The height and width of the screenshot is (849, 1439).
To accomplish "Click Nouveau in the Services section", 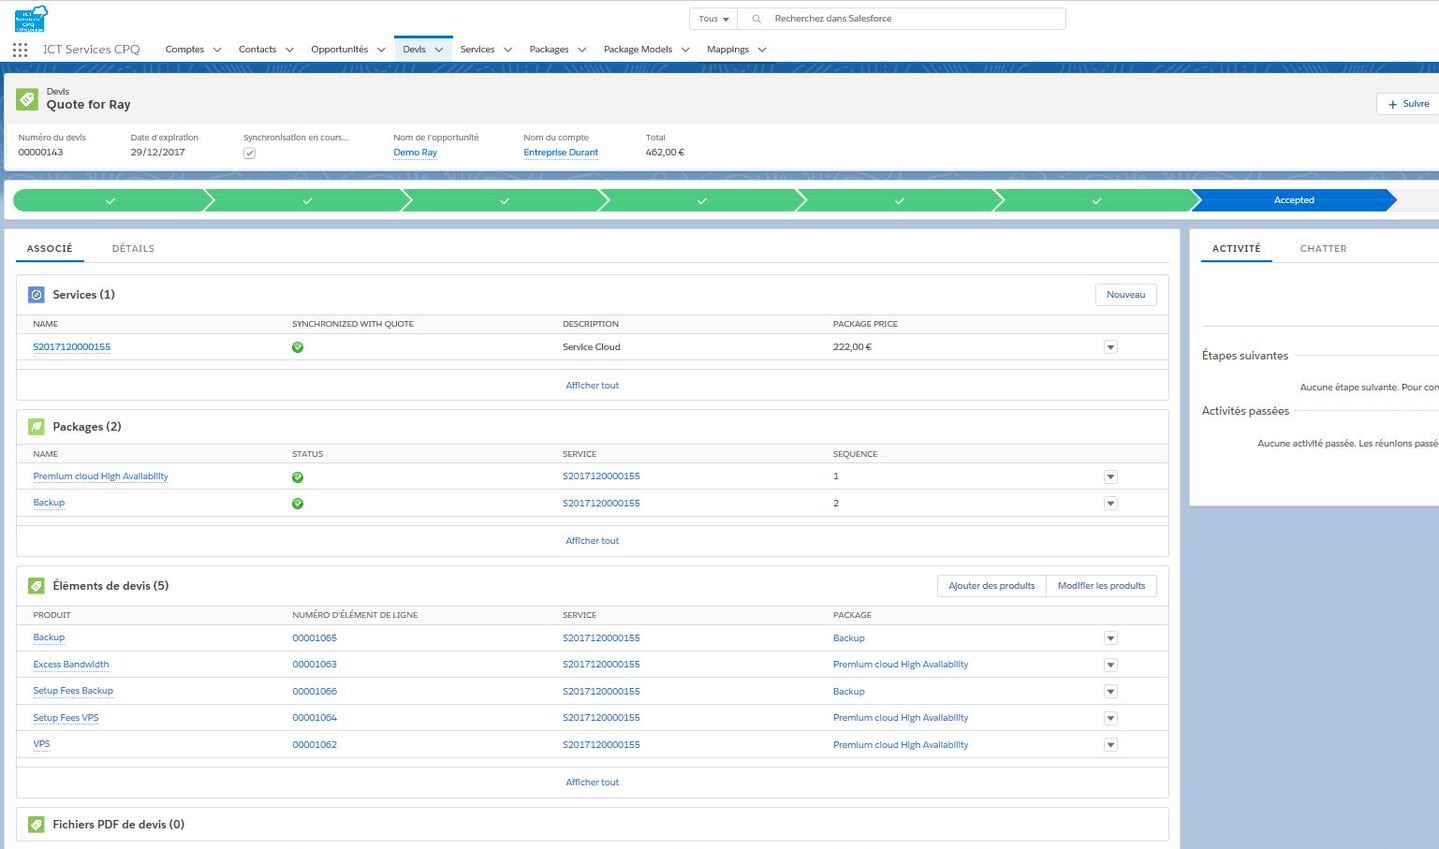I will [x=1126, y=295].
